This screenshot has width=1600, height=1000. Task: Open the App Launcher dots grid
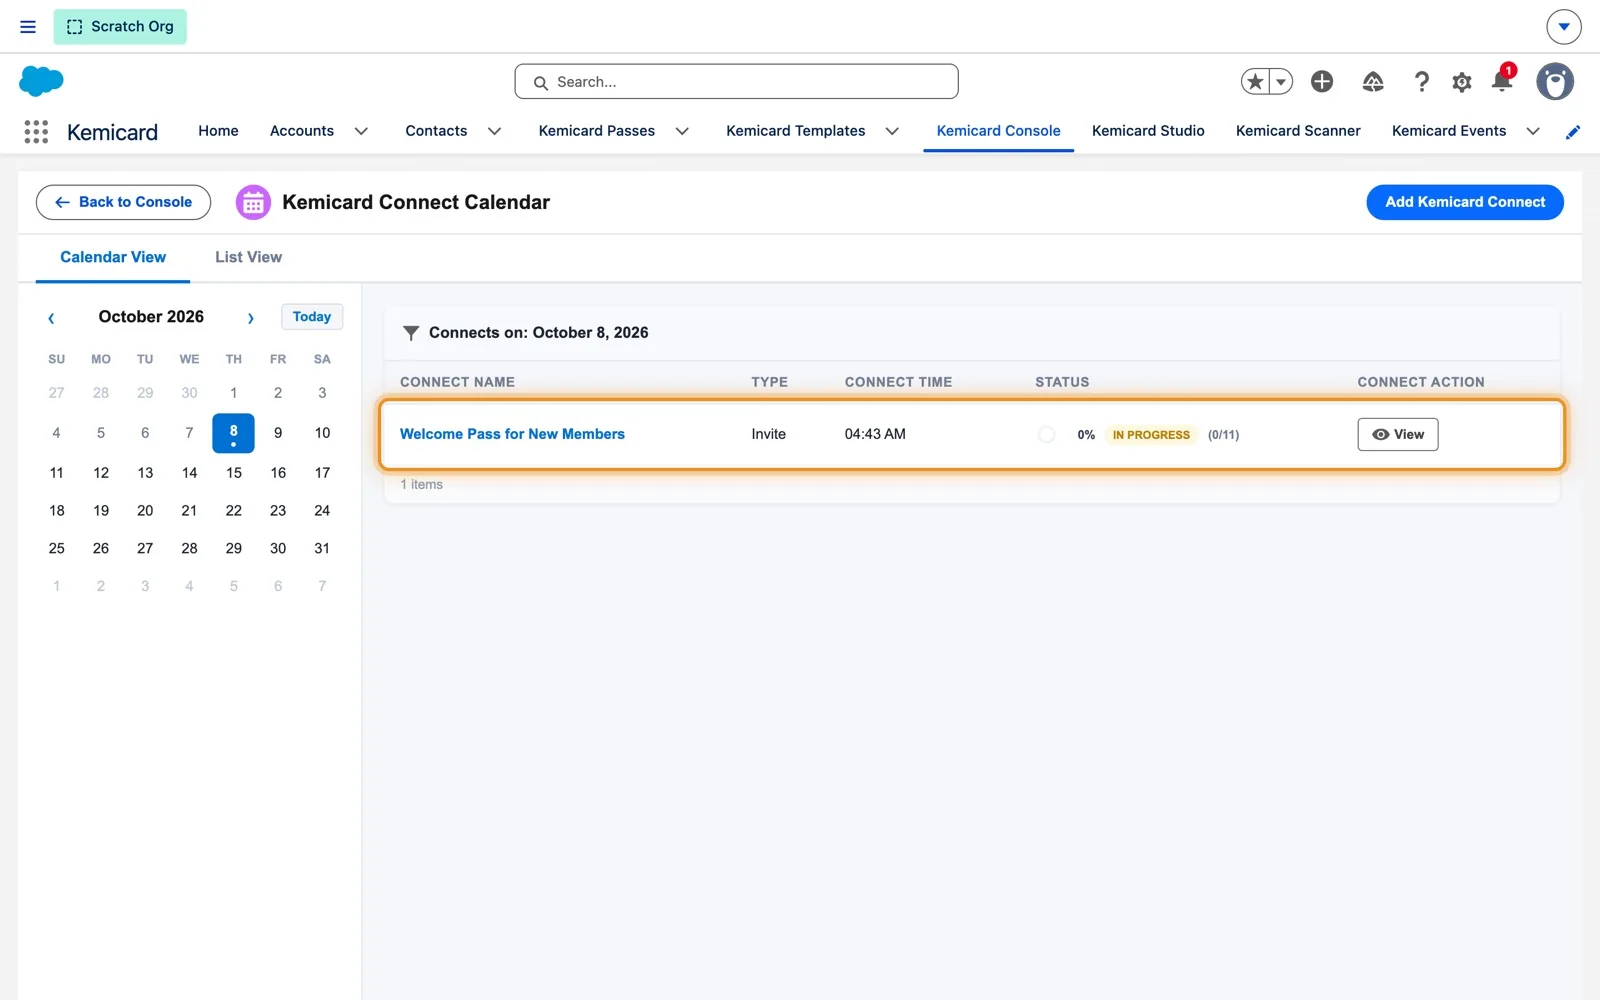[x=36, y=132]
